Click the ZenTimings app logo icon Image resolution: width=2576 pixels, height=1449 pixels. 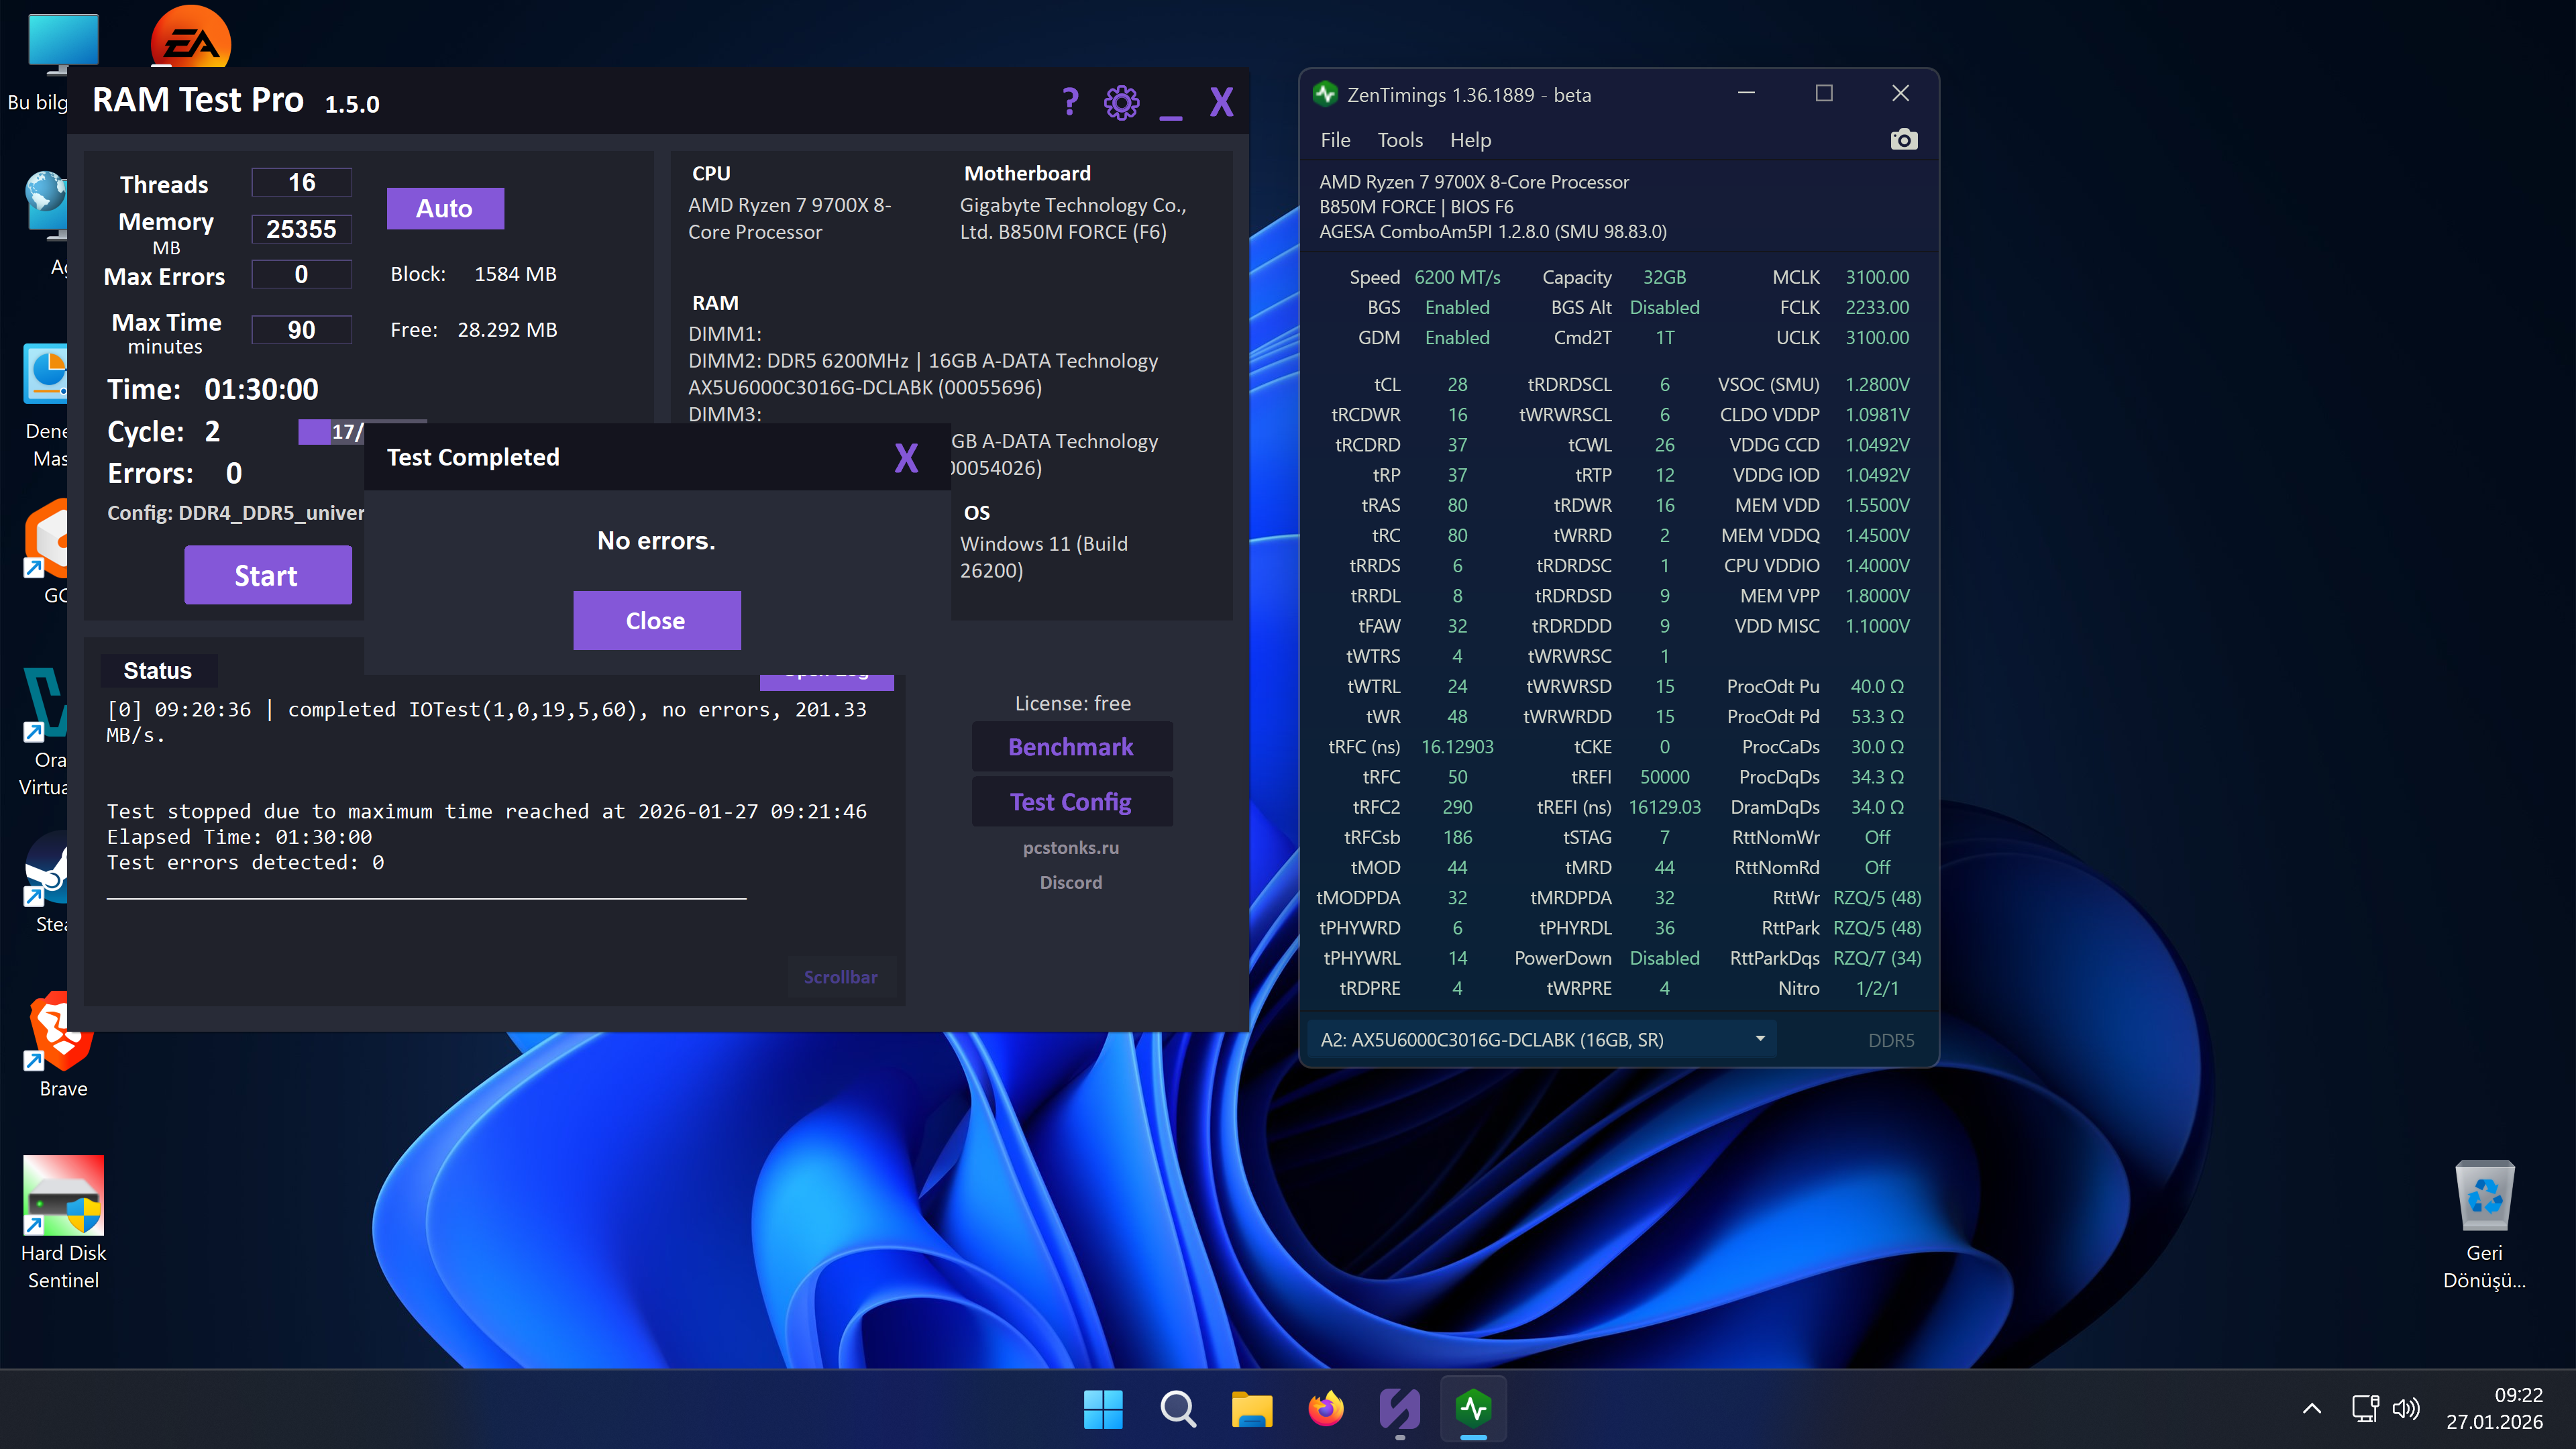[1326, 94]
